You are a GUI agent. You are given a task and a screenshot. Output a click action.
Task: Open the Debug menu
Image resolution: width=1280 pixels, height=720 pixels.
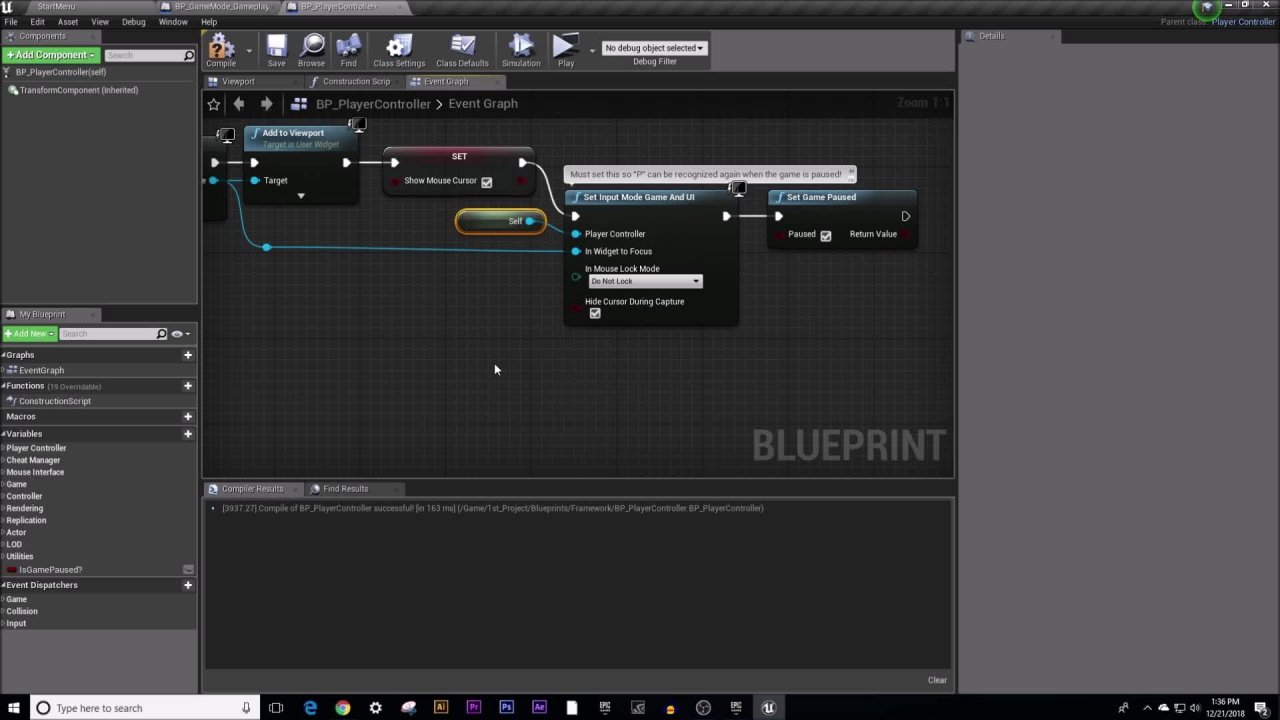tap(133, 22)
